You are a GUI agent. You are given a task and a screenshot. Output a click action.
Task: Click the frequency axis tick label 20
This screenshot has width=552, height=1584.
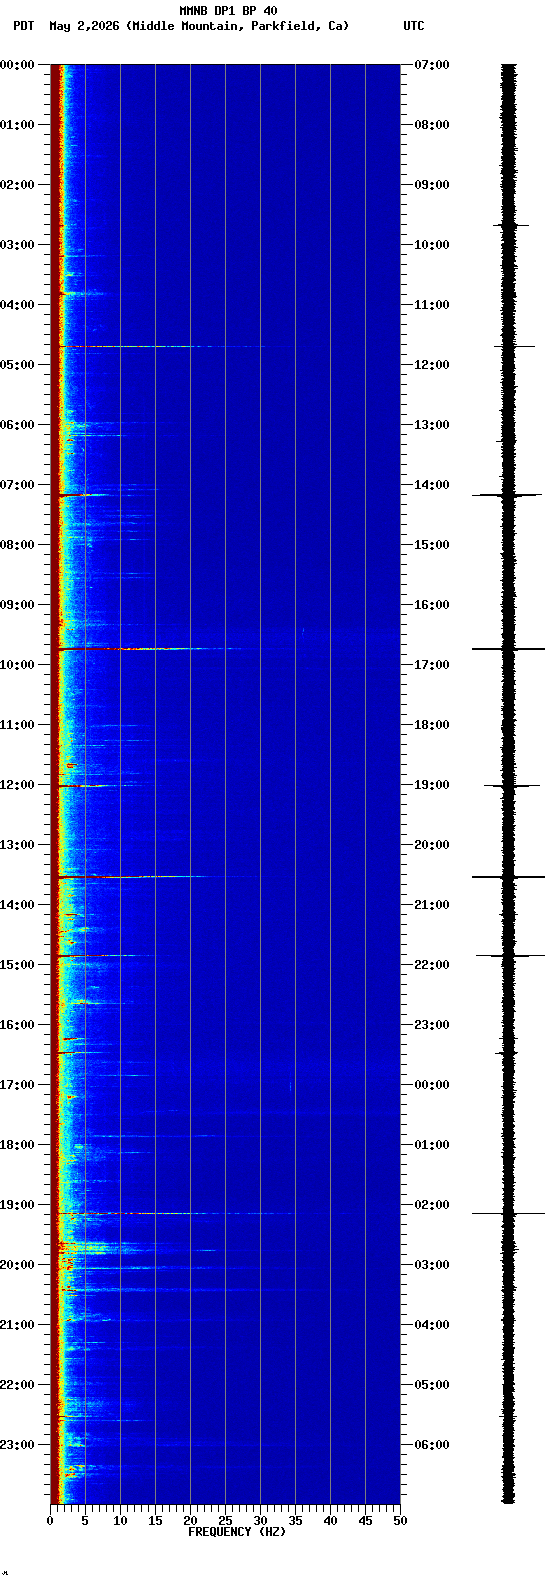click(x=190, y=1521)
